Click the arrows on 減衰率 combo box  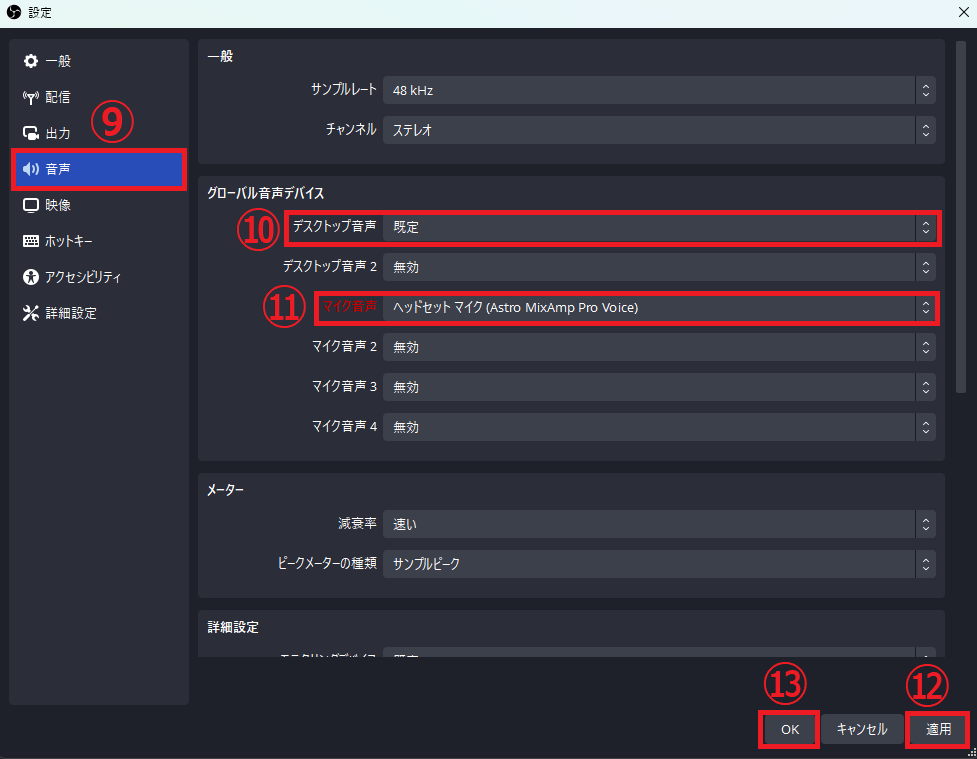pyautogui.click(x=926, y=524)
